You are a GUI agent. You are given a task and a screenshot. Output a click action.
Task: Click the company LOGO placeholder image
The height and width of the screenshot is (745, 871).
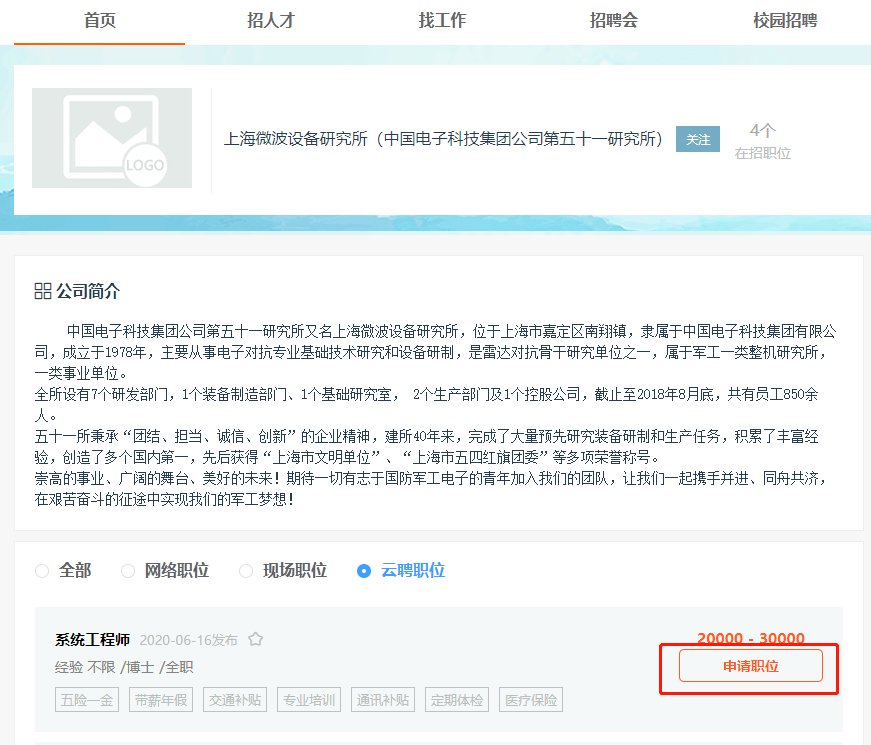coord(112,138)
